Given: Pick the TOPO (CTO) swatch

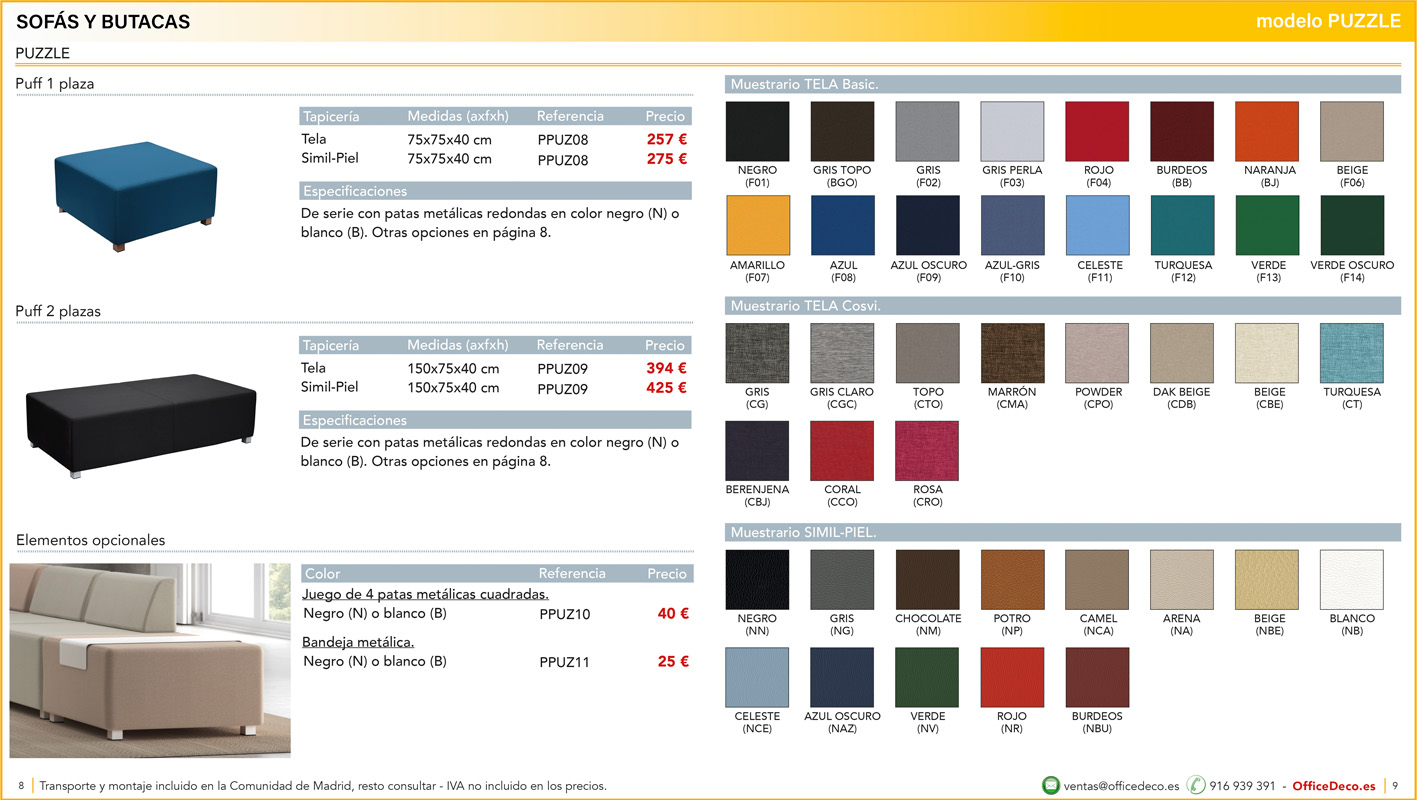Looking at the screenshot, I should (927, 353).
